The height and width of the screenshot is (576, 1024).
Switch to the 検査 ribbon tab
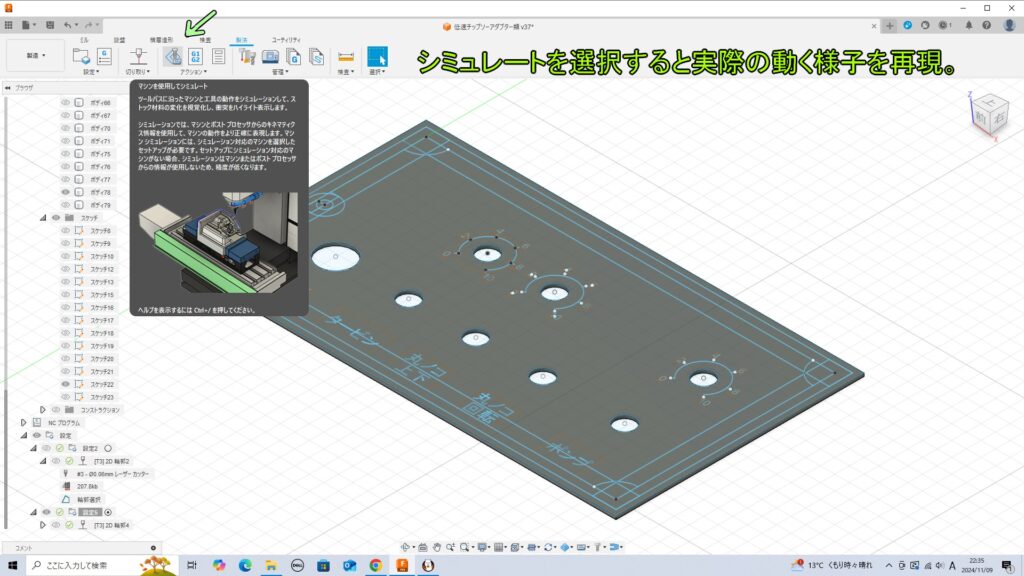pyautogui.click(x=205, y=40)
